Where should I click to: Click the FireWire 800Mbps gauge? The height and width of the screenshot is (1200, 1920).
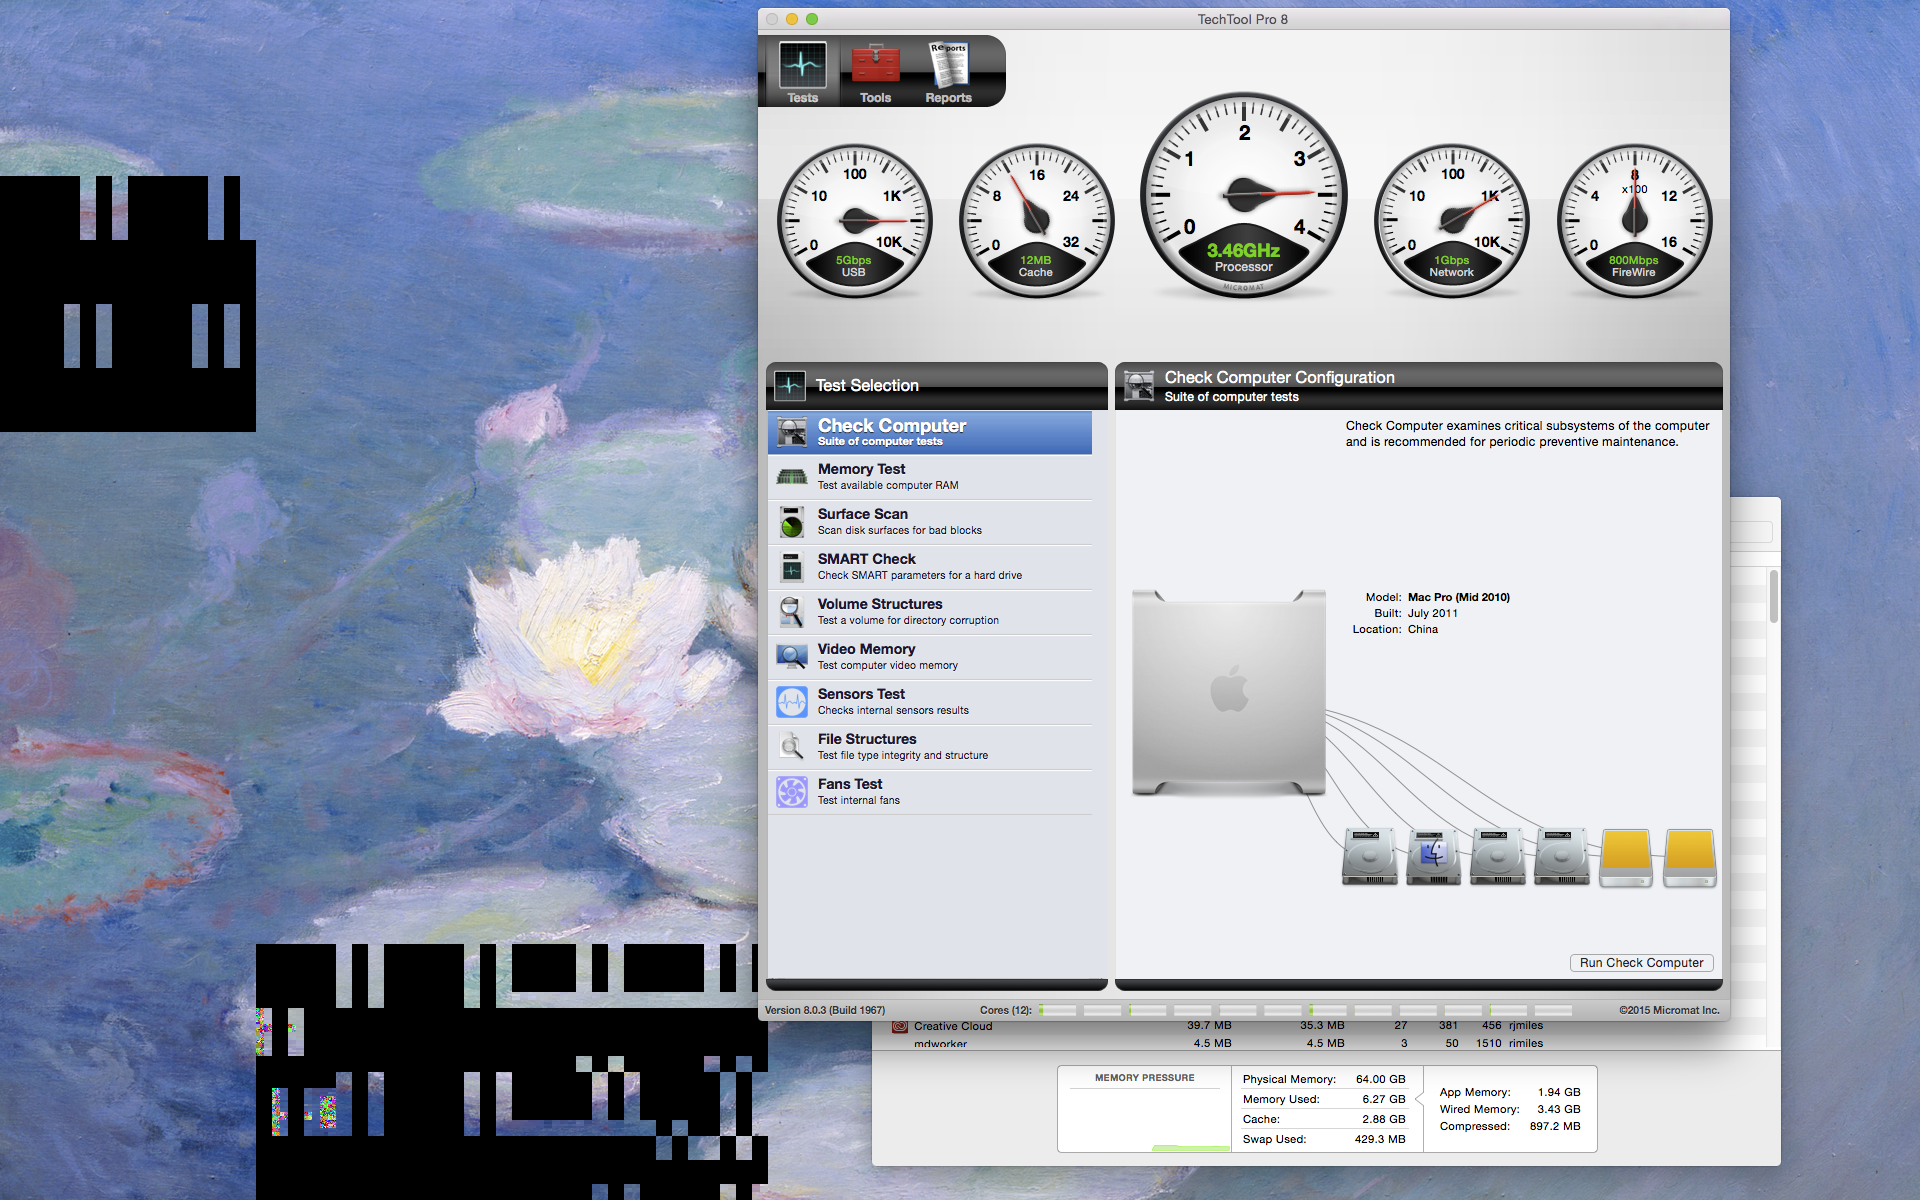pyautogui.click(x=1634, y=221)
